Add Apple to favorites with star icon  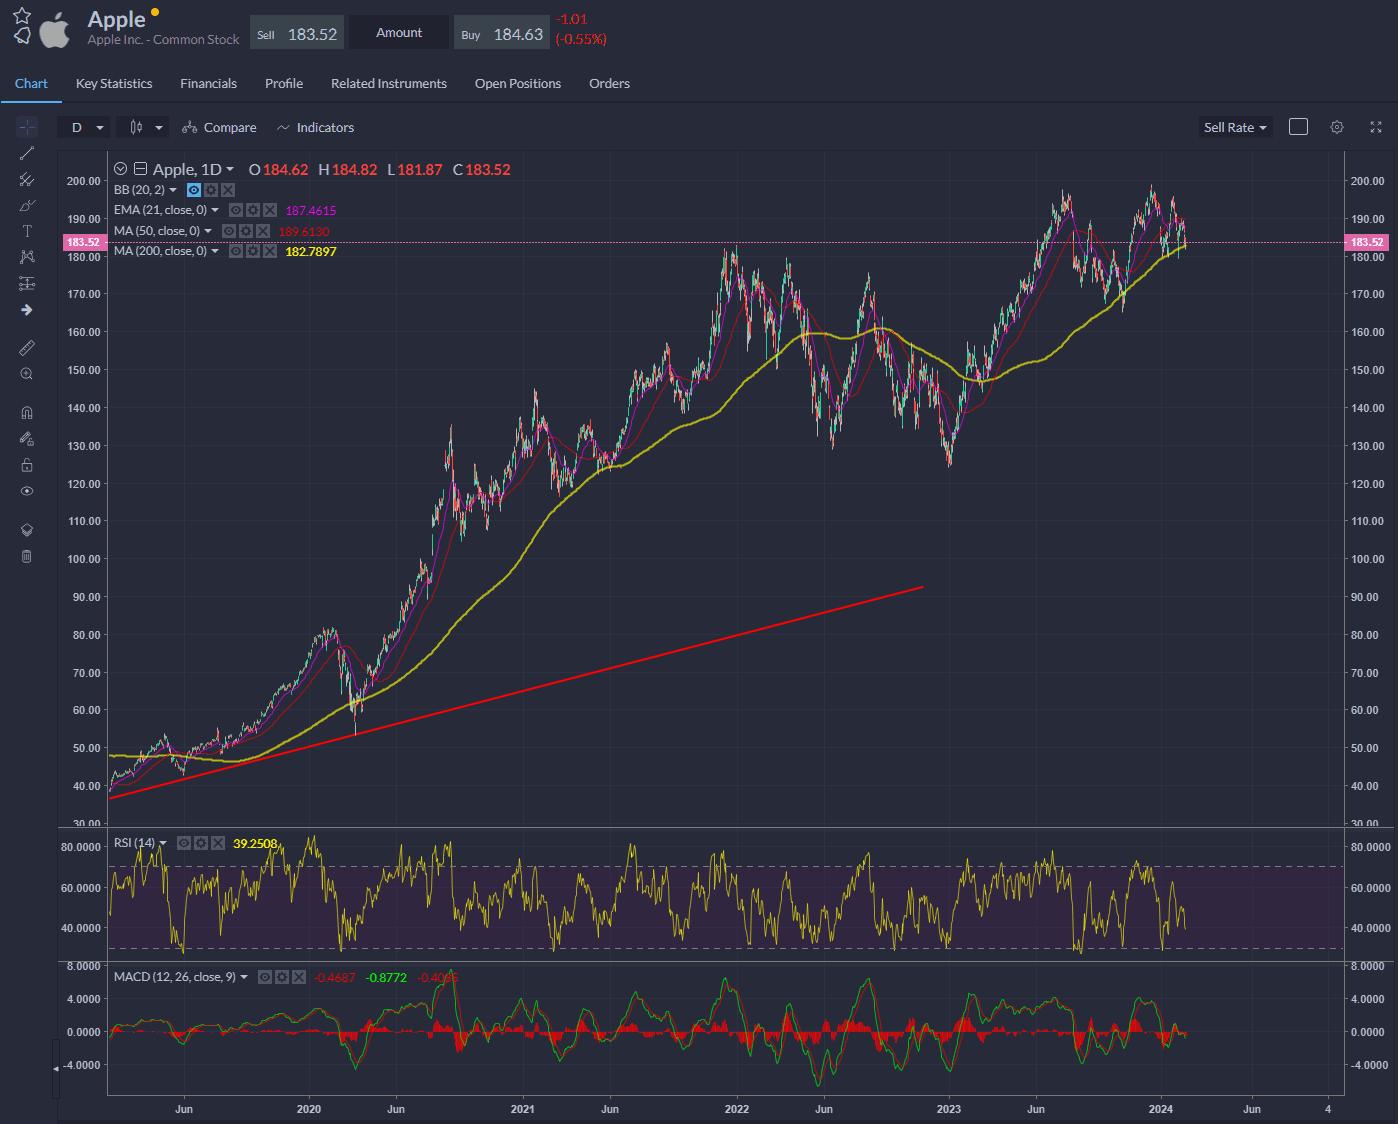coord(22,15)
